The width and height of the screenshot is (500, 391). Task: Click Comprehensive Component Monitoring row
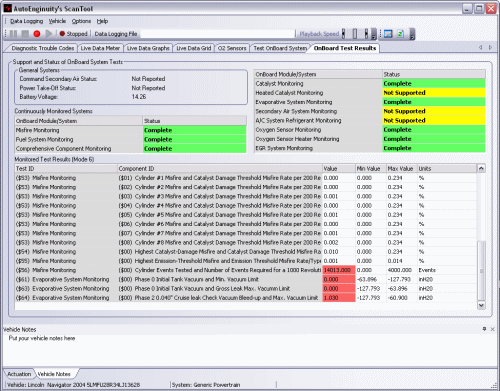tap(131, 149)
